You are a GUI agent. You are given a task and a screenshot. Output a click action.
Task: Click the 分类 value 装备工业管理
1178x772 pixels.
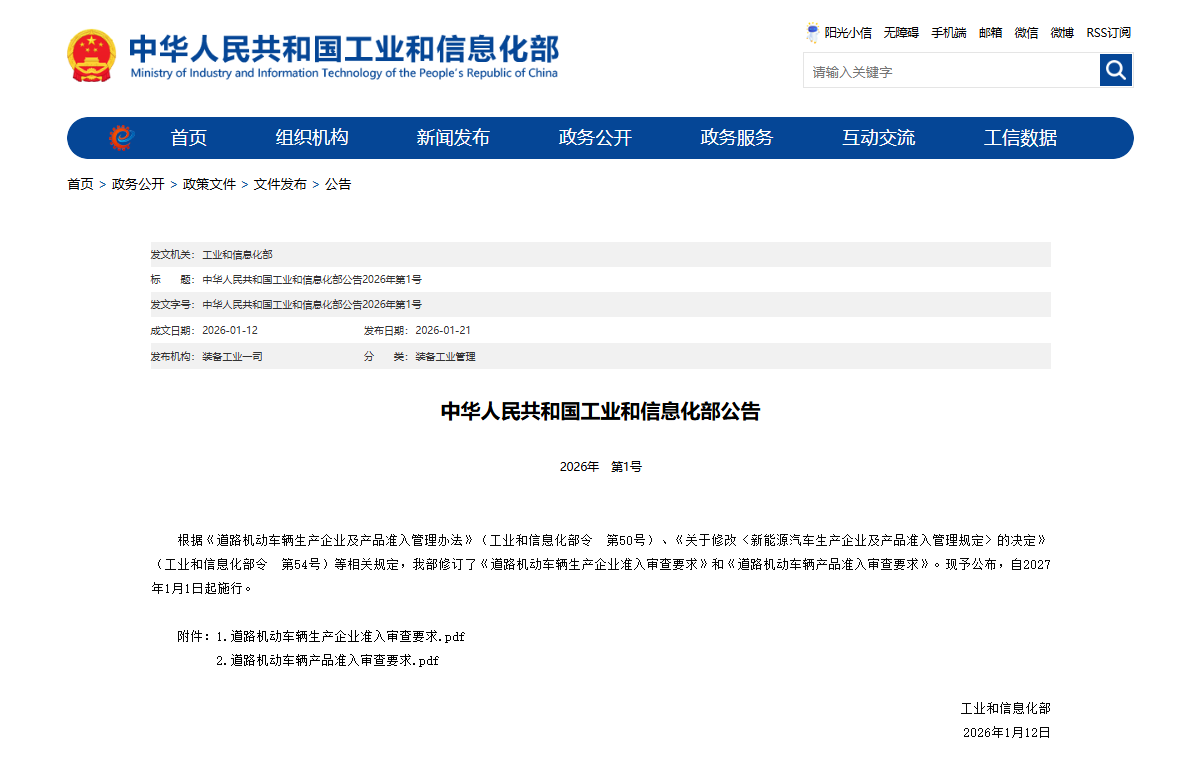[446, 357]
